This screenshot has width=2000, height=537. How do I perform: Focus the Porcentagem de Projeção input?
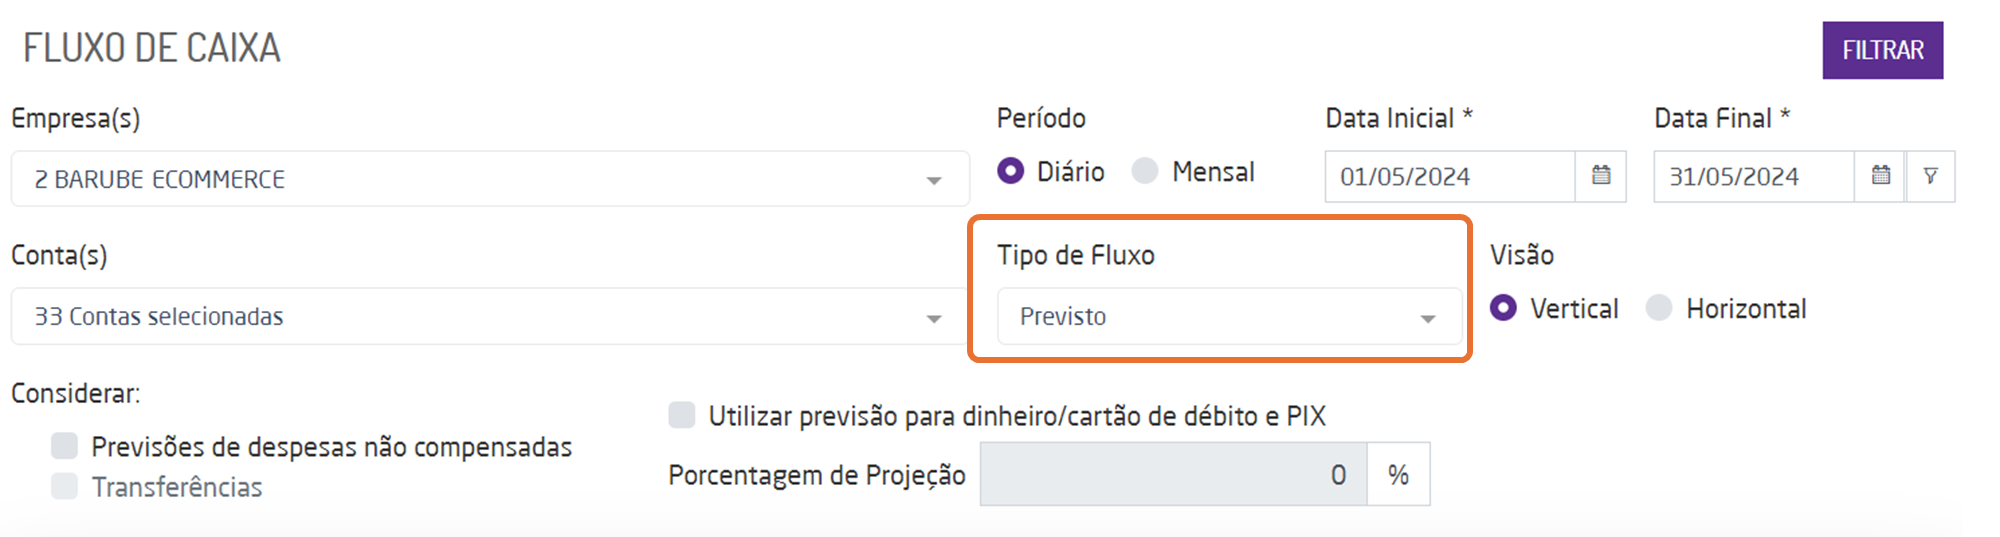click(x=1173, y=475)
